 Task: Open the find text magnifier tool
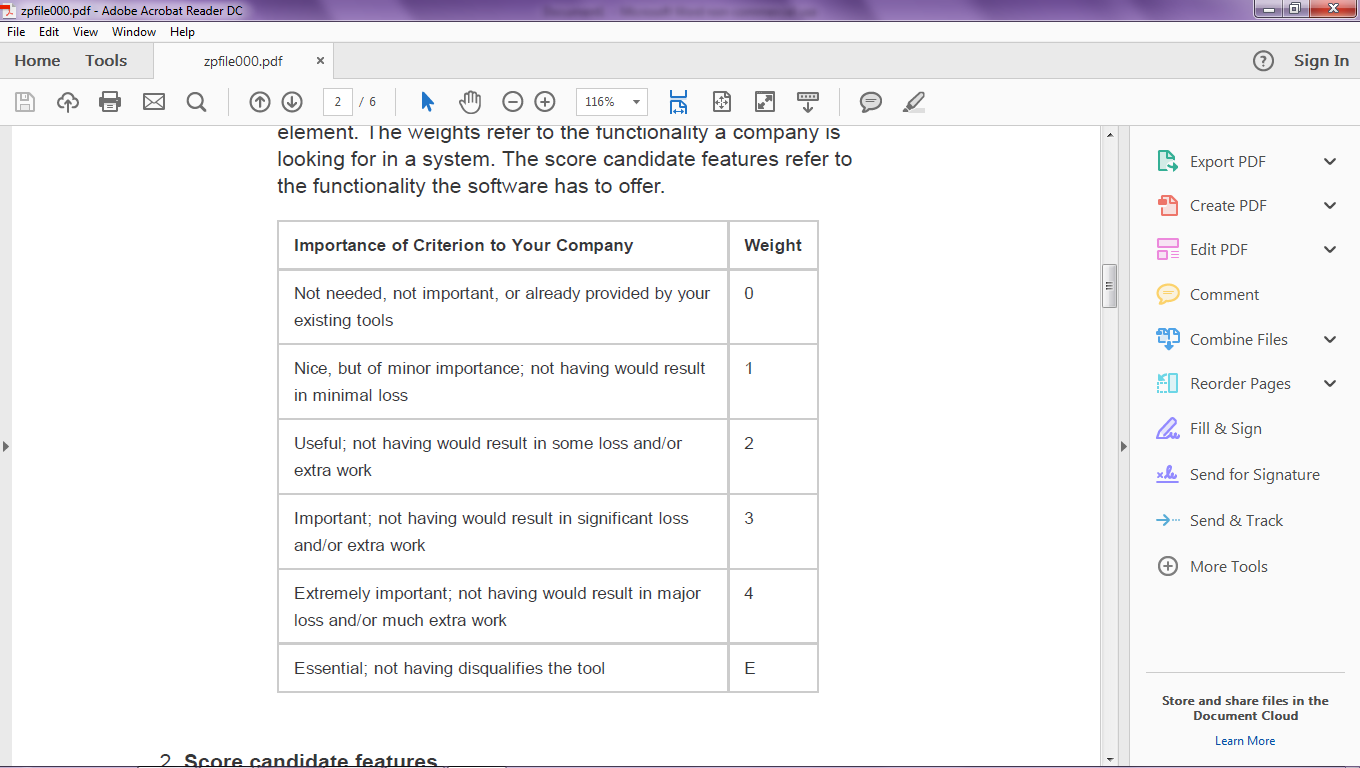[197, 102]
